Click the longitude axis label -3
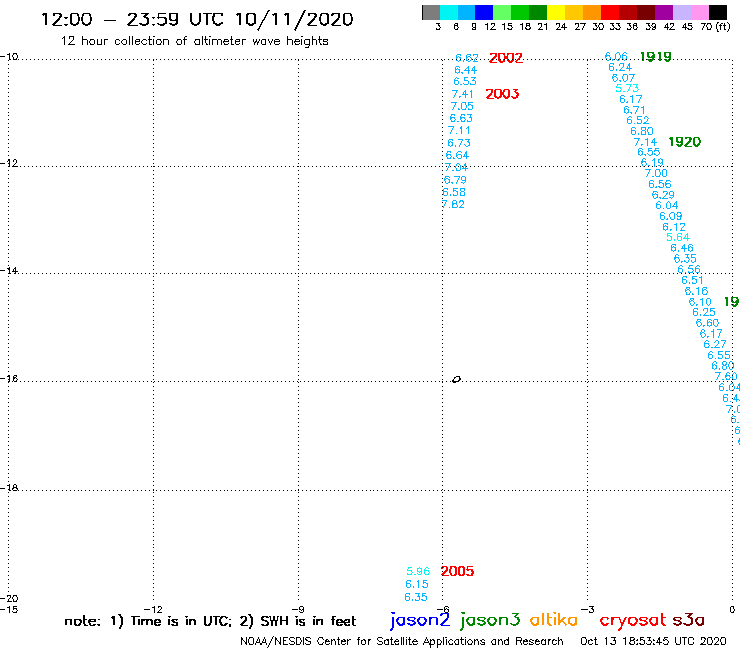The height and width of the screenshot is (650, 740). coord(587,610)
